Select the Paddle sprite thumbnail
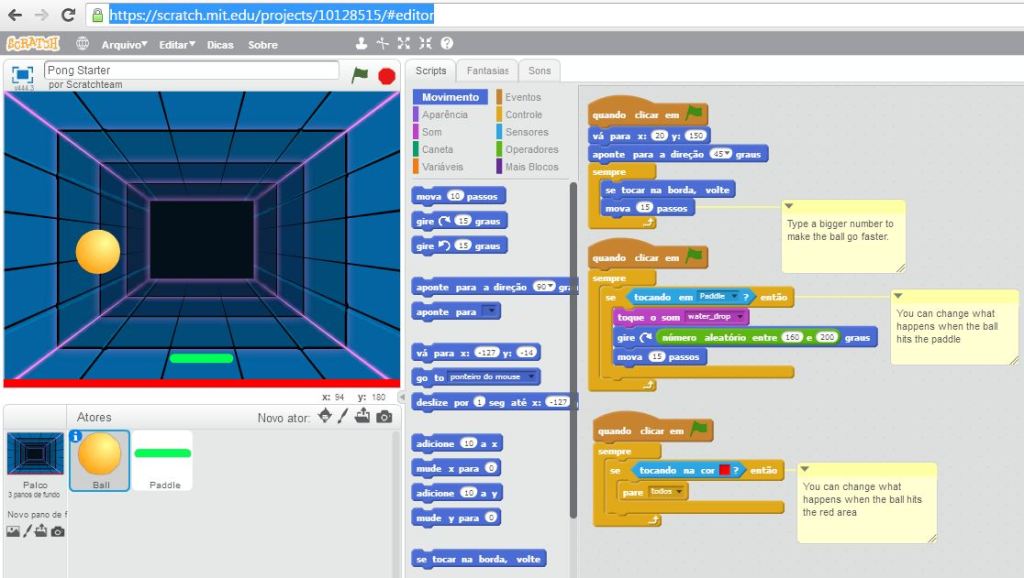The image size is (1024, 578). (x=163, y=460)
